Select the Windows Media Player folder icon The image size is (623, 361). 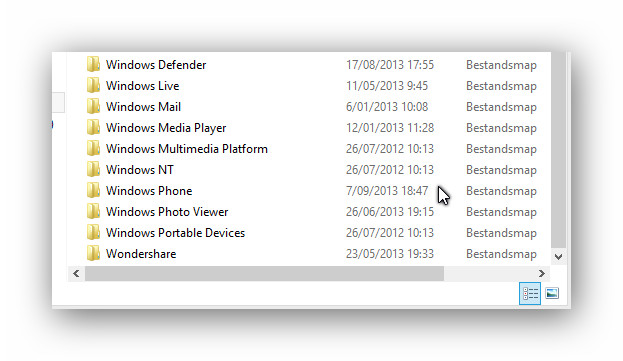tap(93, 127)
